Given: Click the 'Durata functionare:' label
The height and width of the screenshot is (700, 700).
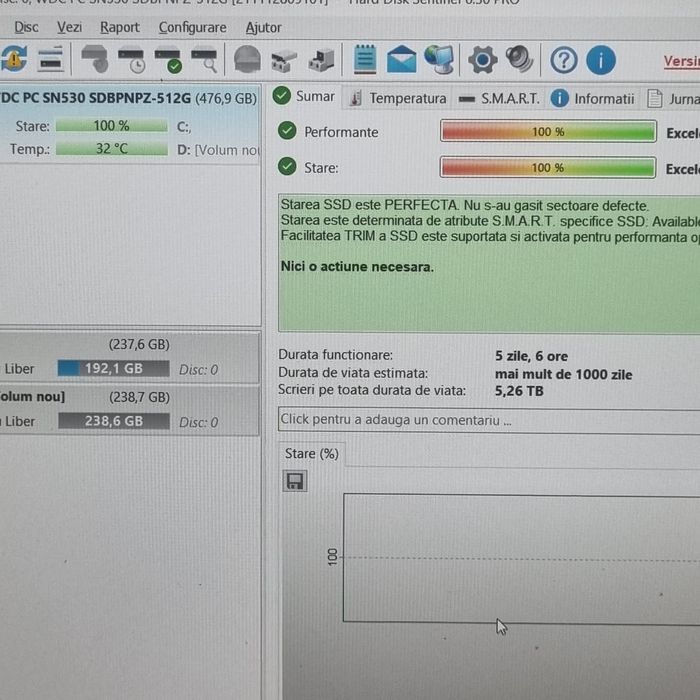Looking at the screenshot, I should pos(335,355).
